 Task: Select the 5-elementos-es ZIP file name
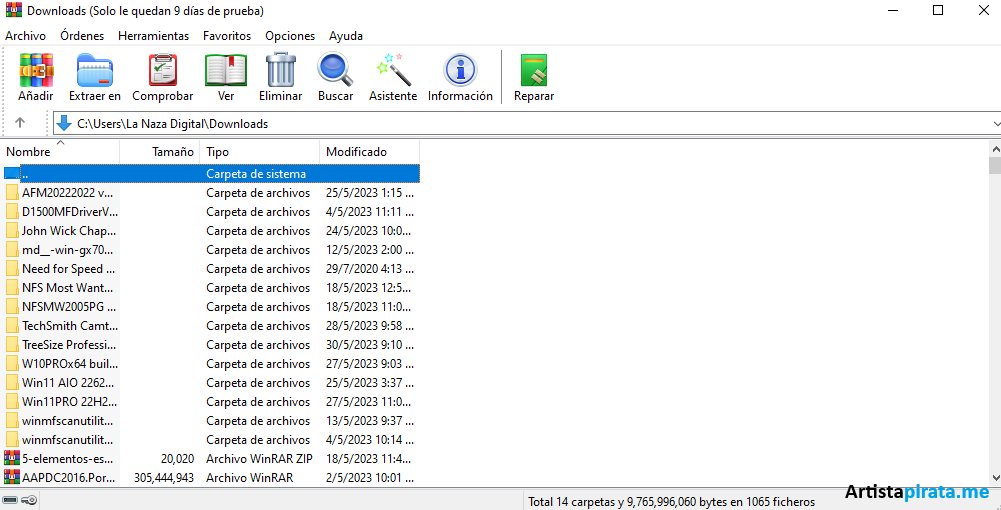coord(68,459)
